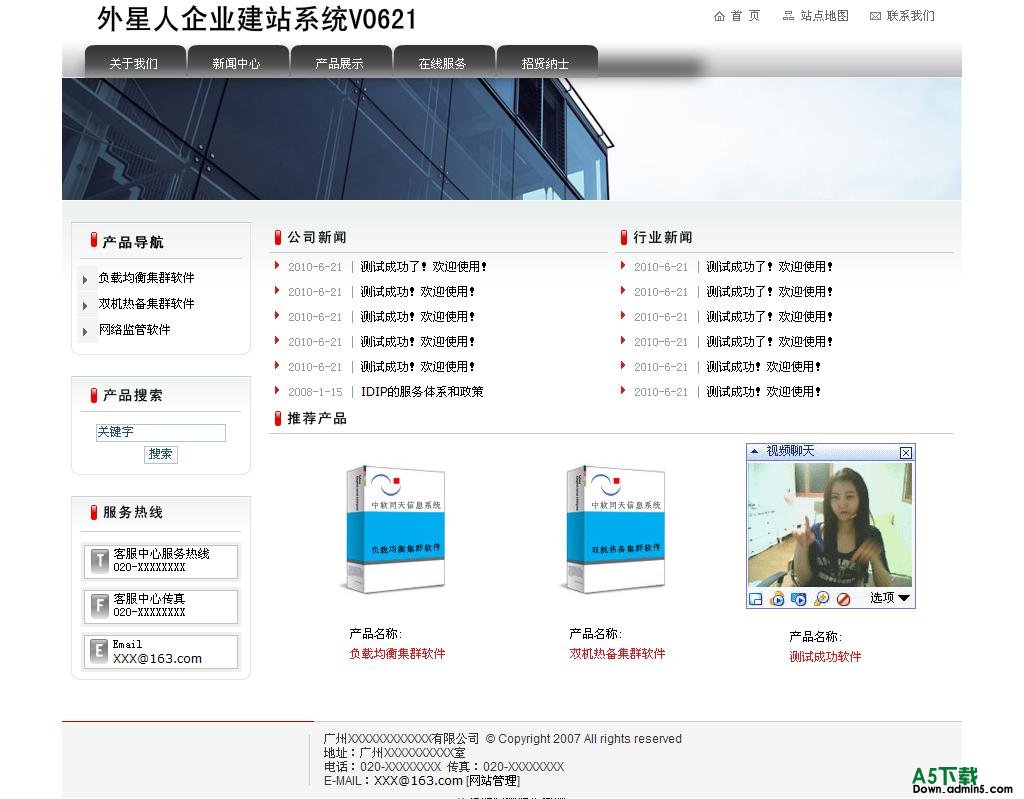
Task: Click the site title 外星人企业建站系统V0621
Action: (x=257, y=19)
